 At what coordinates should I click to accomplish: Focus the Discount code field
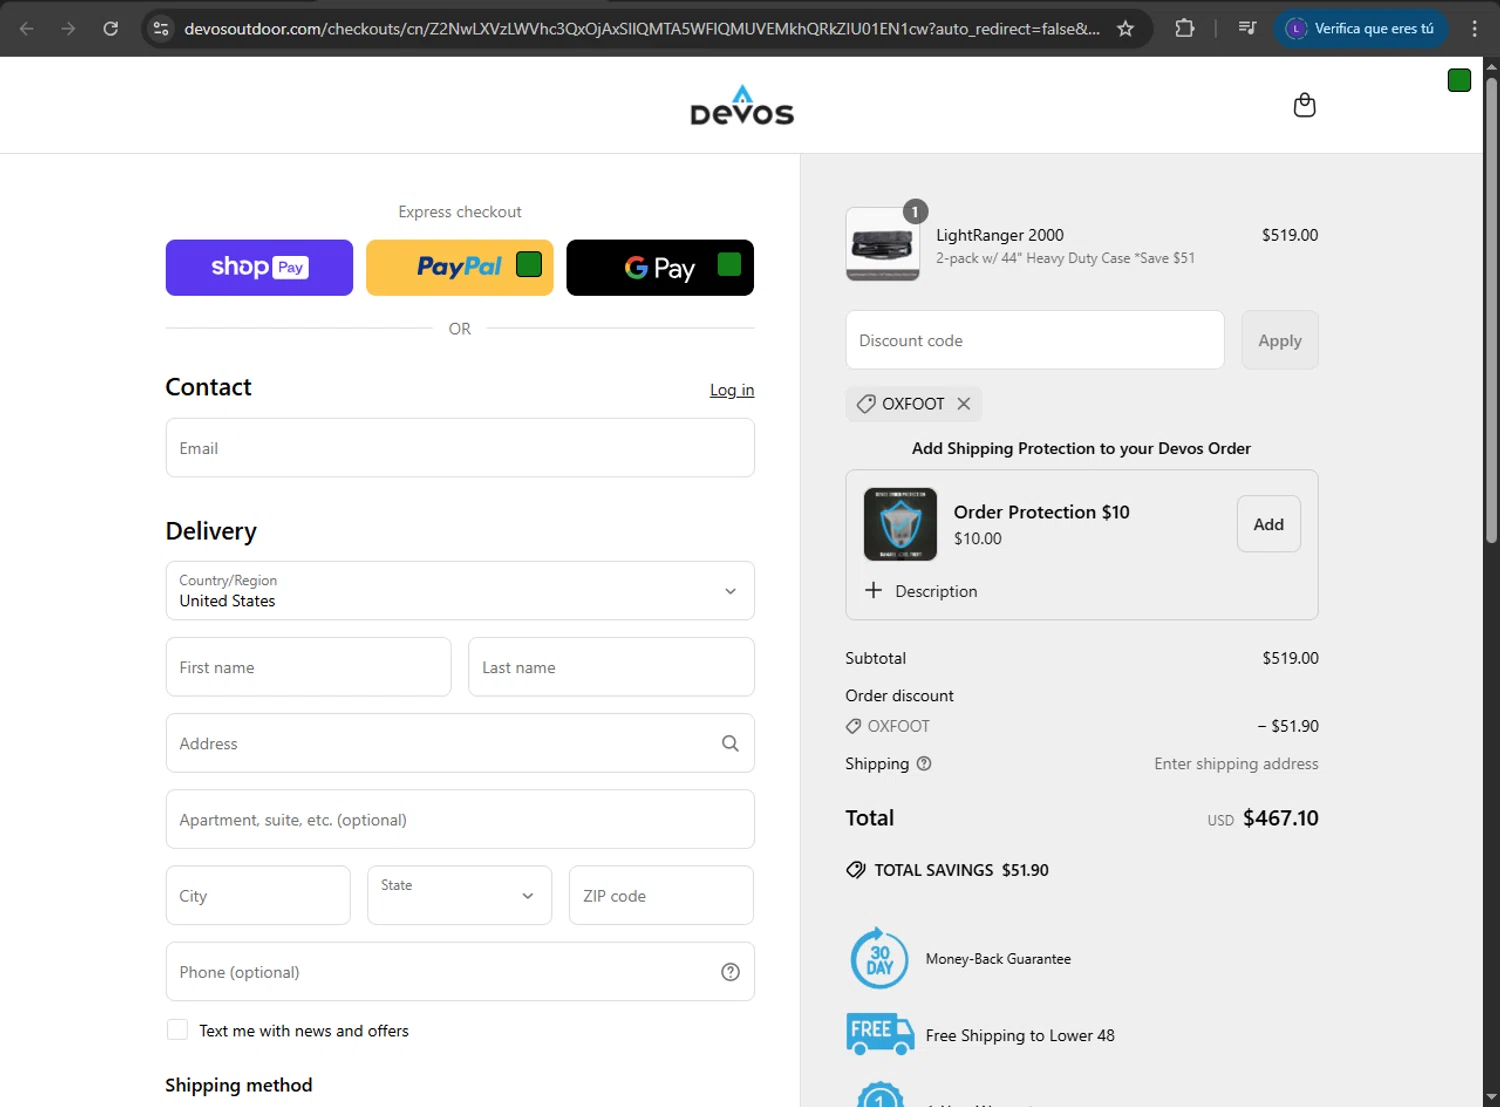click(1035, 340)
